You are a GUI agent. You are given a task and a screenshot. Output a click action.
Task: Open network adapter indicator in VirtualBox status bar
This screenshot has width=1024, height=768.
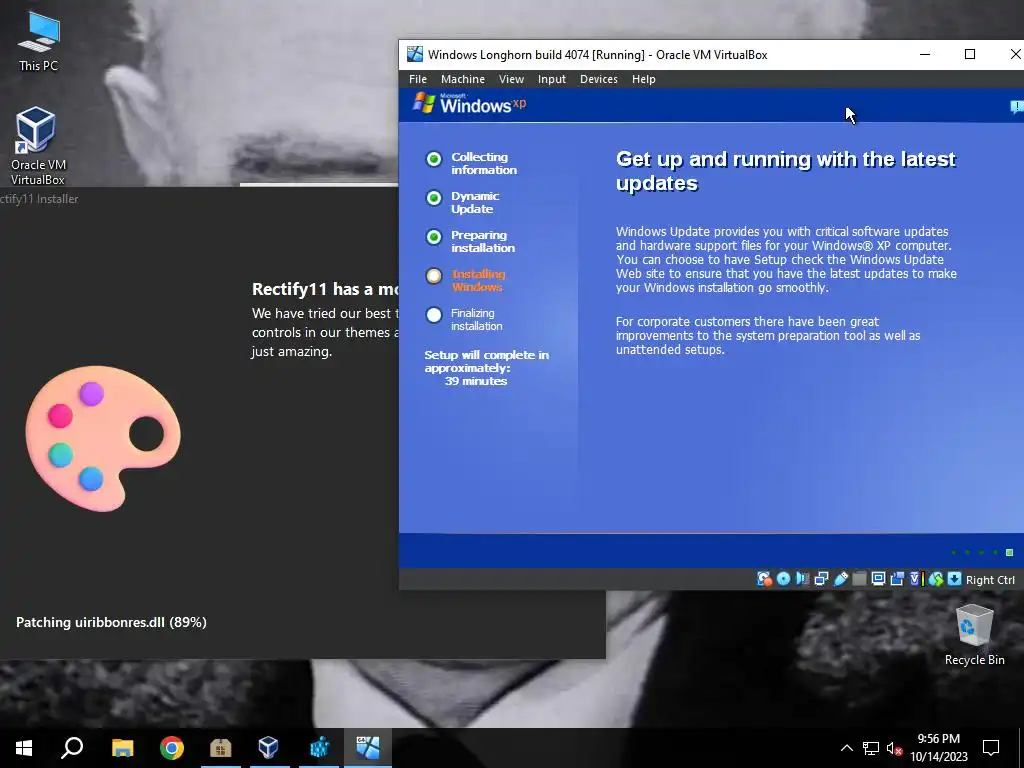(x=821, y=579)
